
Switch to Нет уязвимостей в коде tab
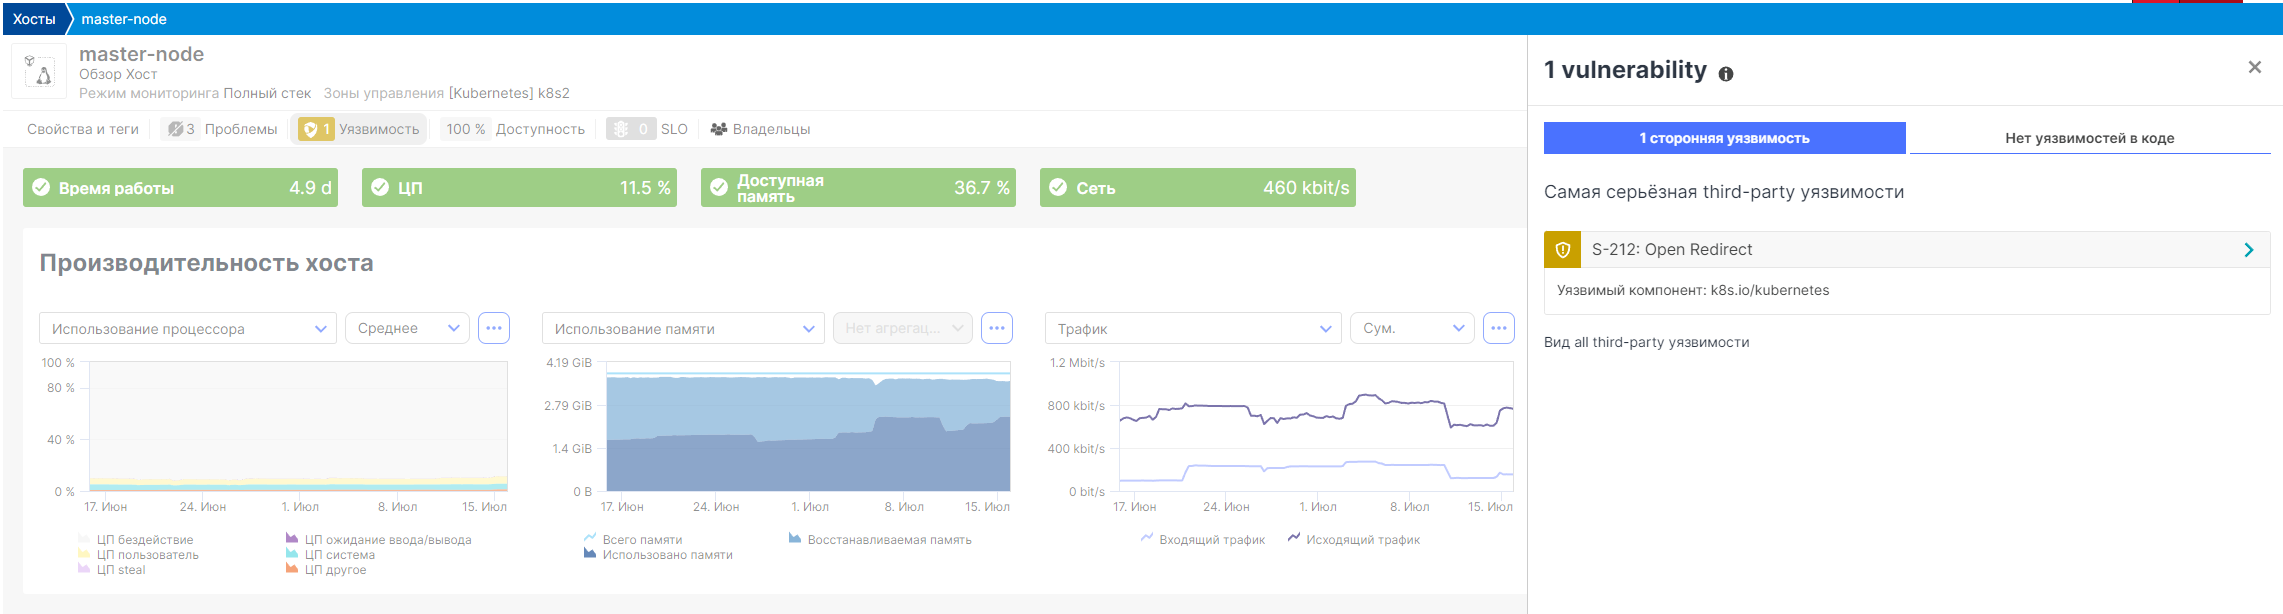(2089, 138)
